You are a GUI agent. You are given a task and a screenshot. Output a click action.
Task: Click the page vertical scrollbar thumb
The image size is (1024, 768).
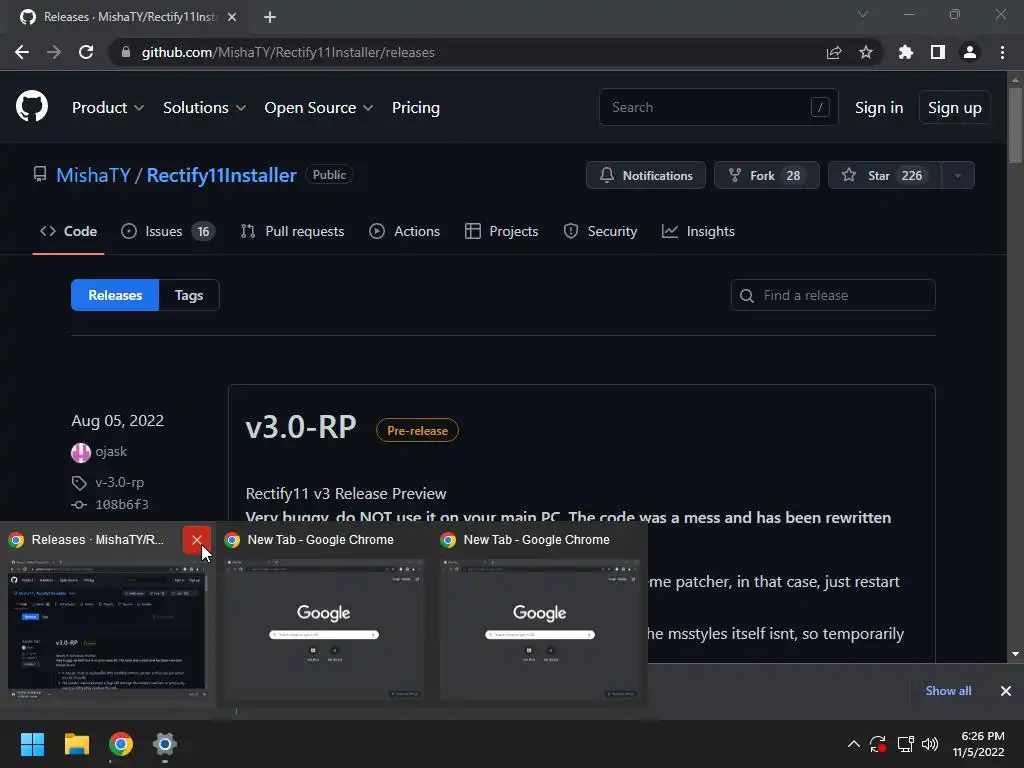(x=1015, y=124)
